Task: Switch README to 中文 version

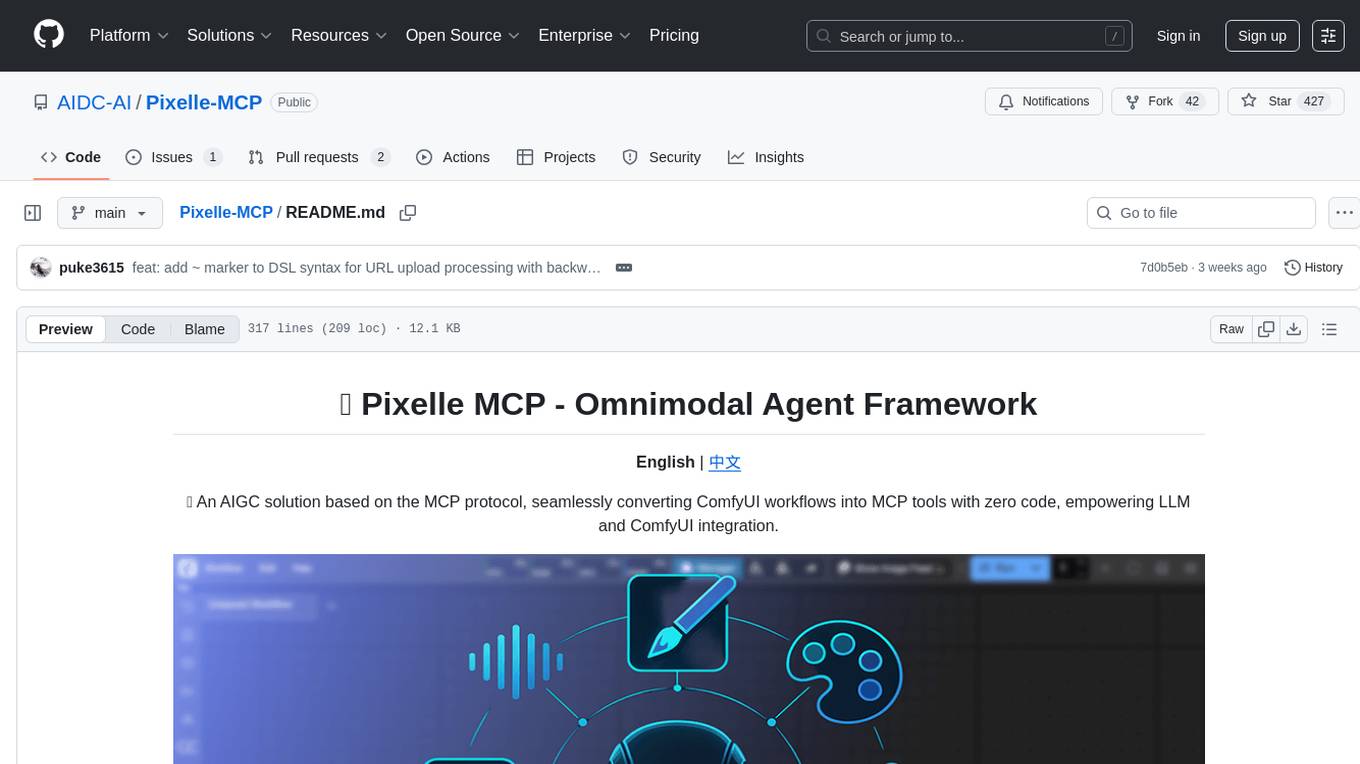Action: (x=725, y=462)
